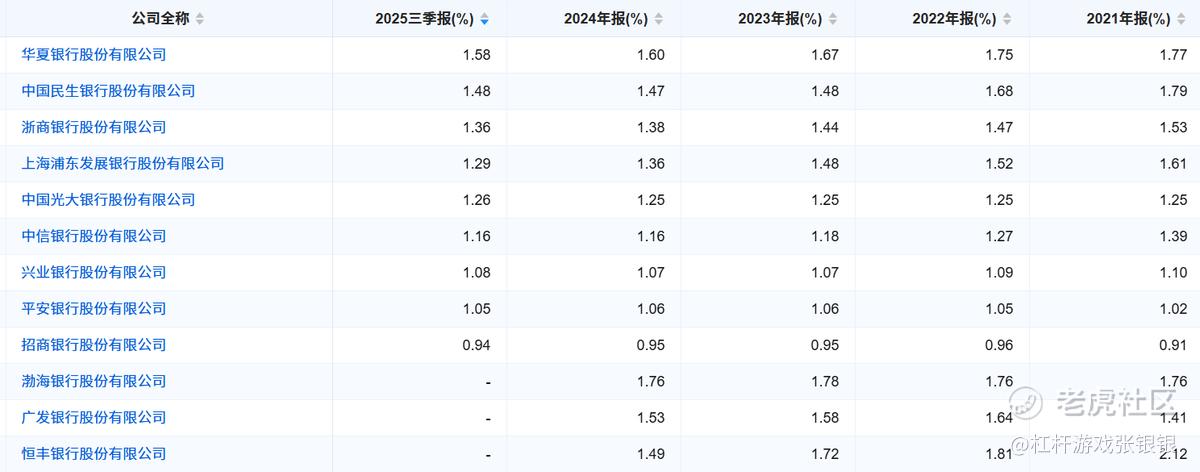Open 渤海银行股份有限公司 link

(94, 381)
